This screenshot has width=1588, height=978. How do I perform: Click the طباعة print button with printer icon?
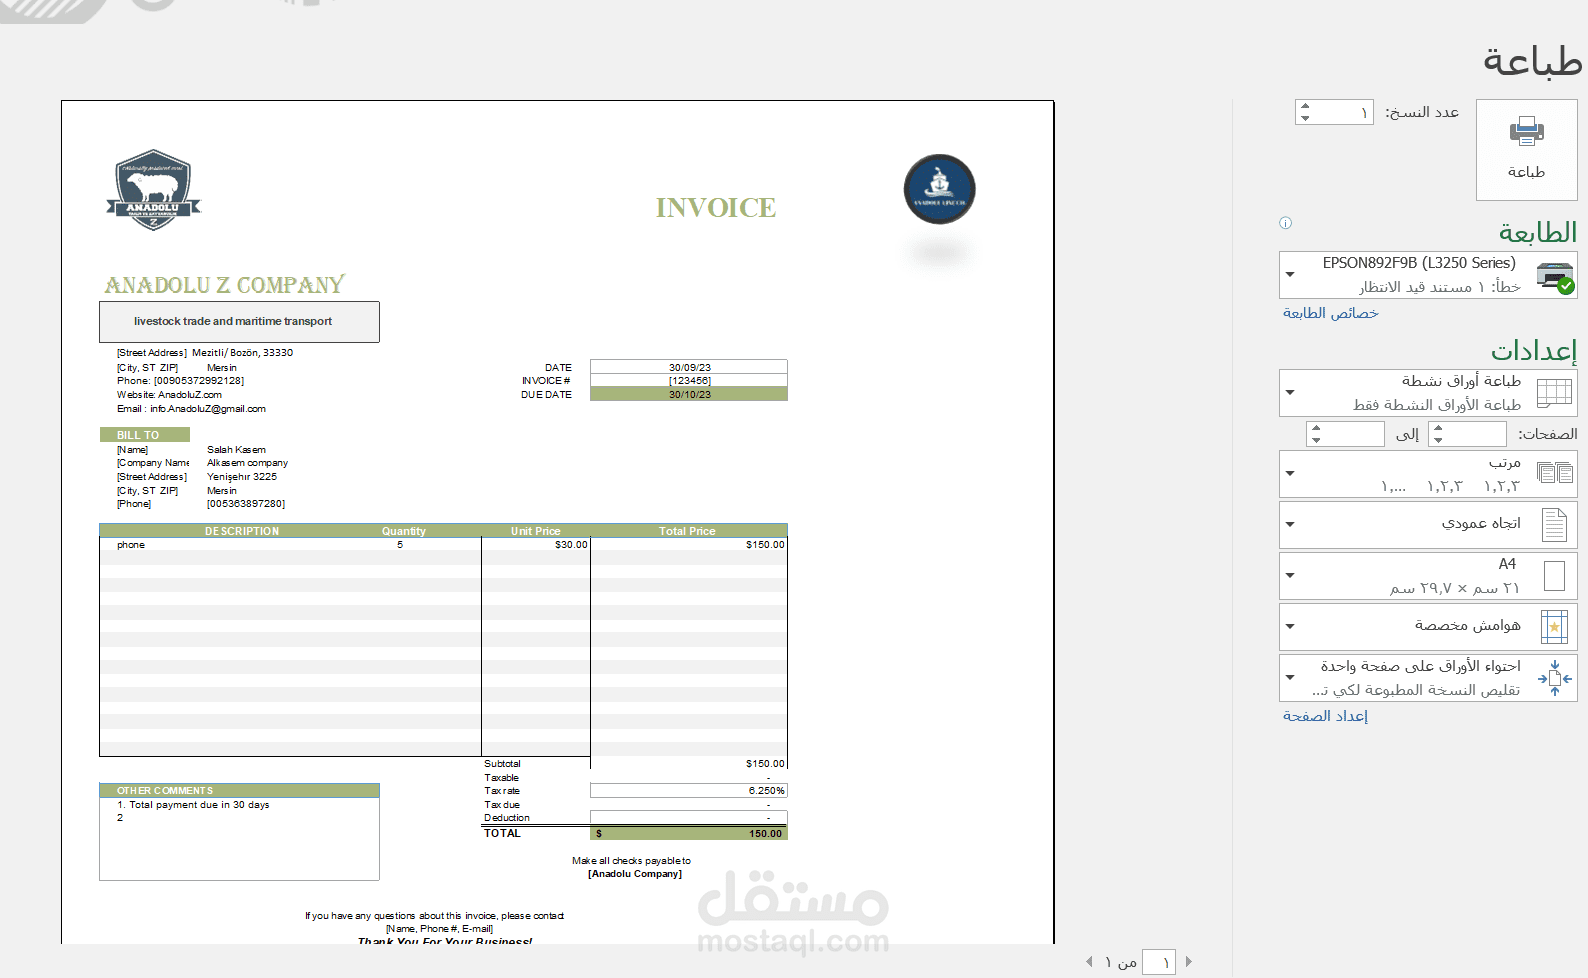(1526, 150)
